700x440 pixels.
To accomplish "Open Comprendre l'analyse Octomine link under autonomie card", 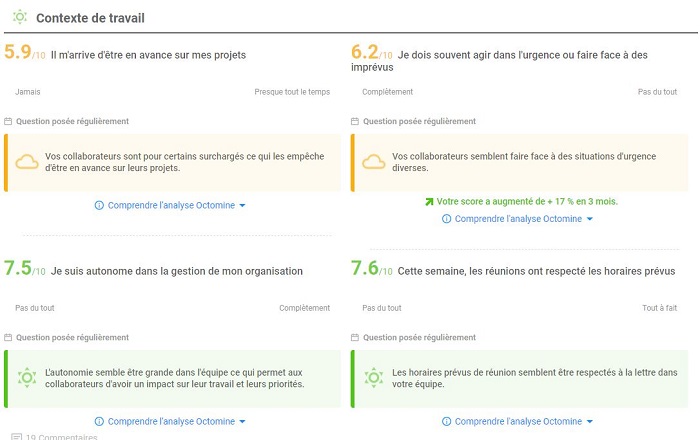I will 170,422.
